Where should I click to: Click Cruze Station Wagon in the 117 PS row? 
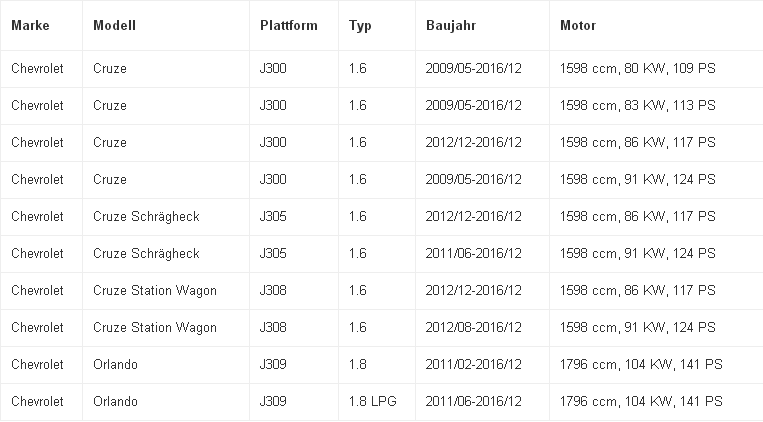pos(154,291)
